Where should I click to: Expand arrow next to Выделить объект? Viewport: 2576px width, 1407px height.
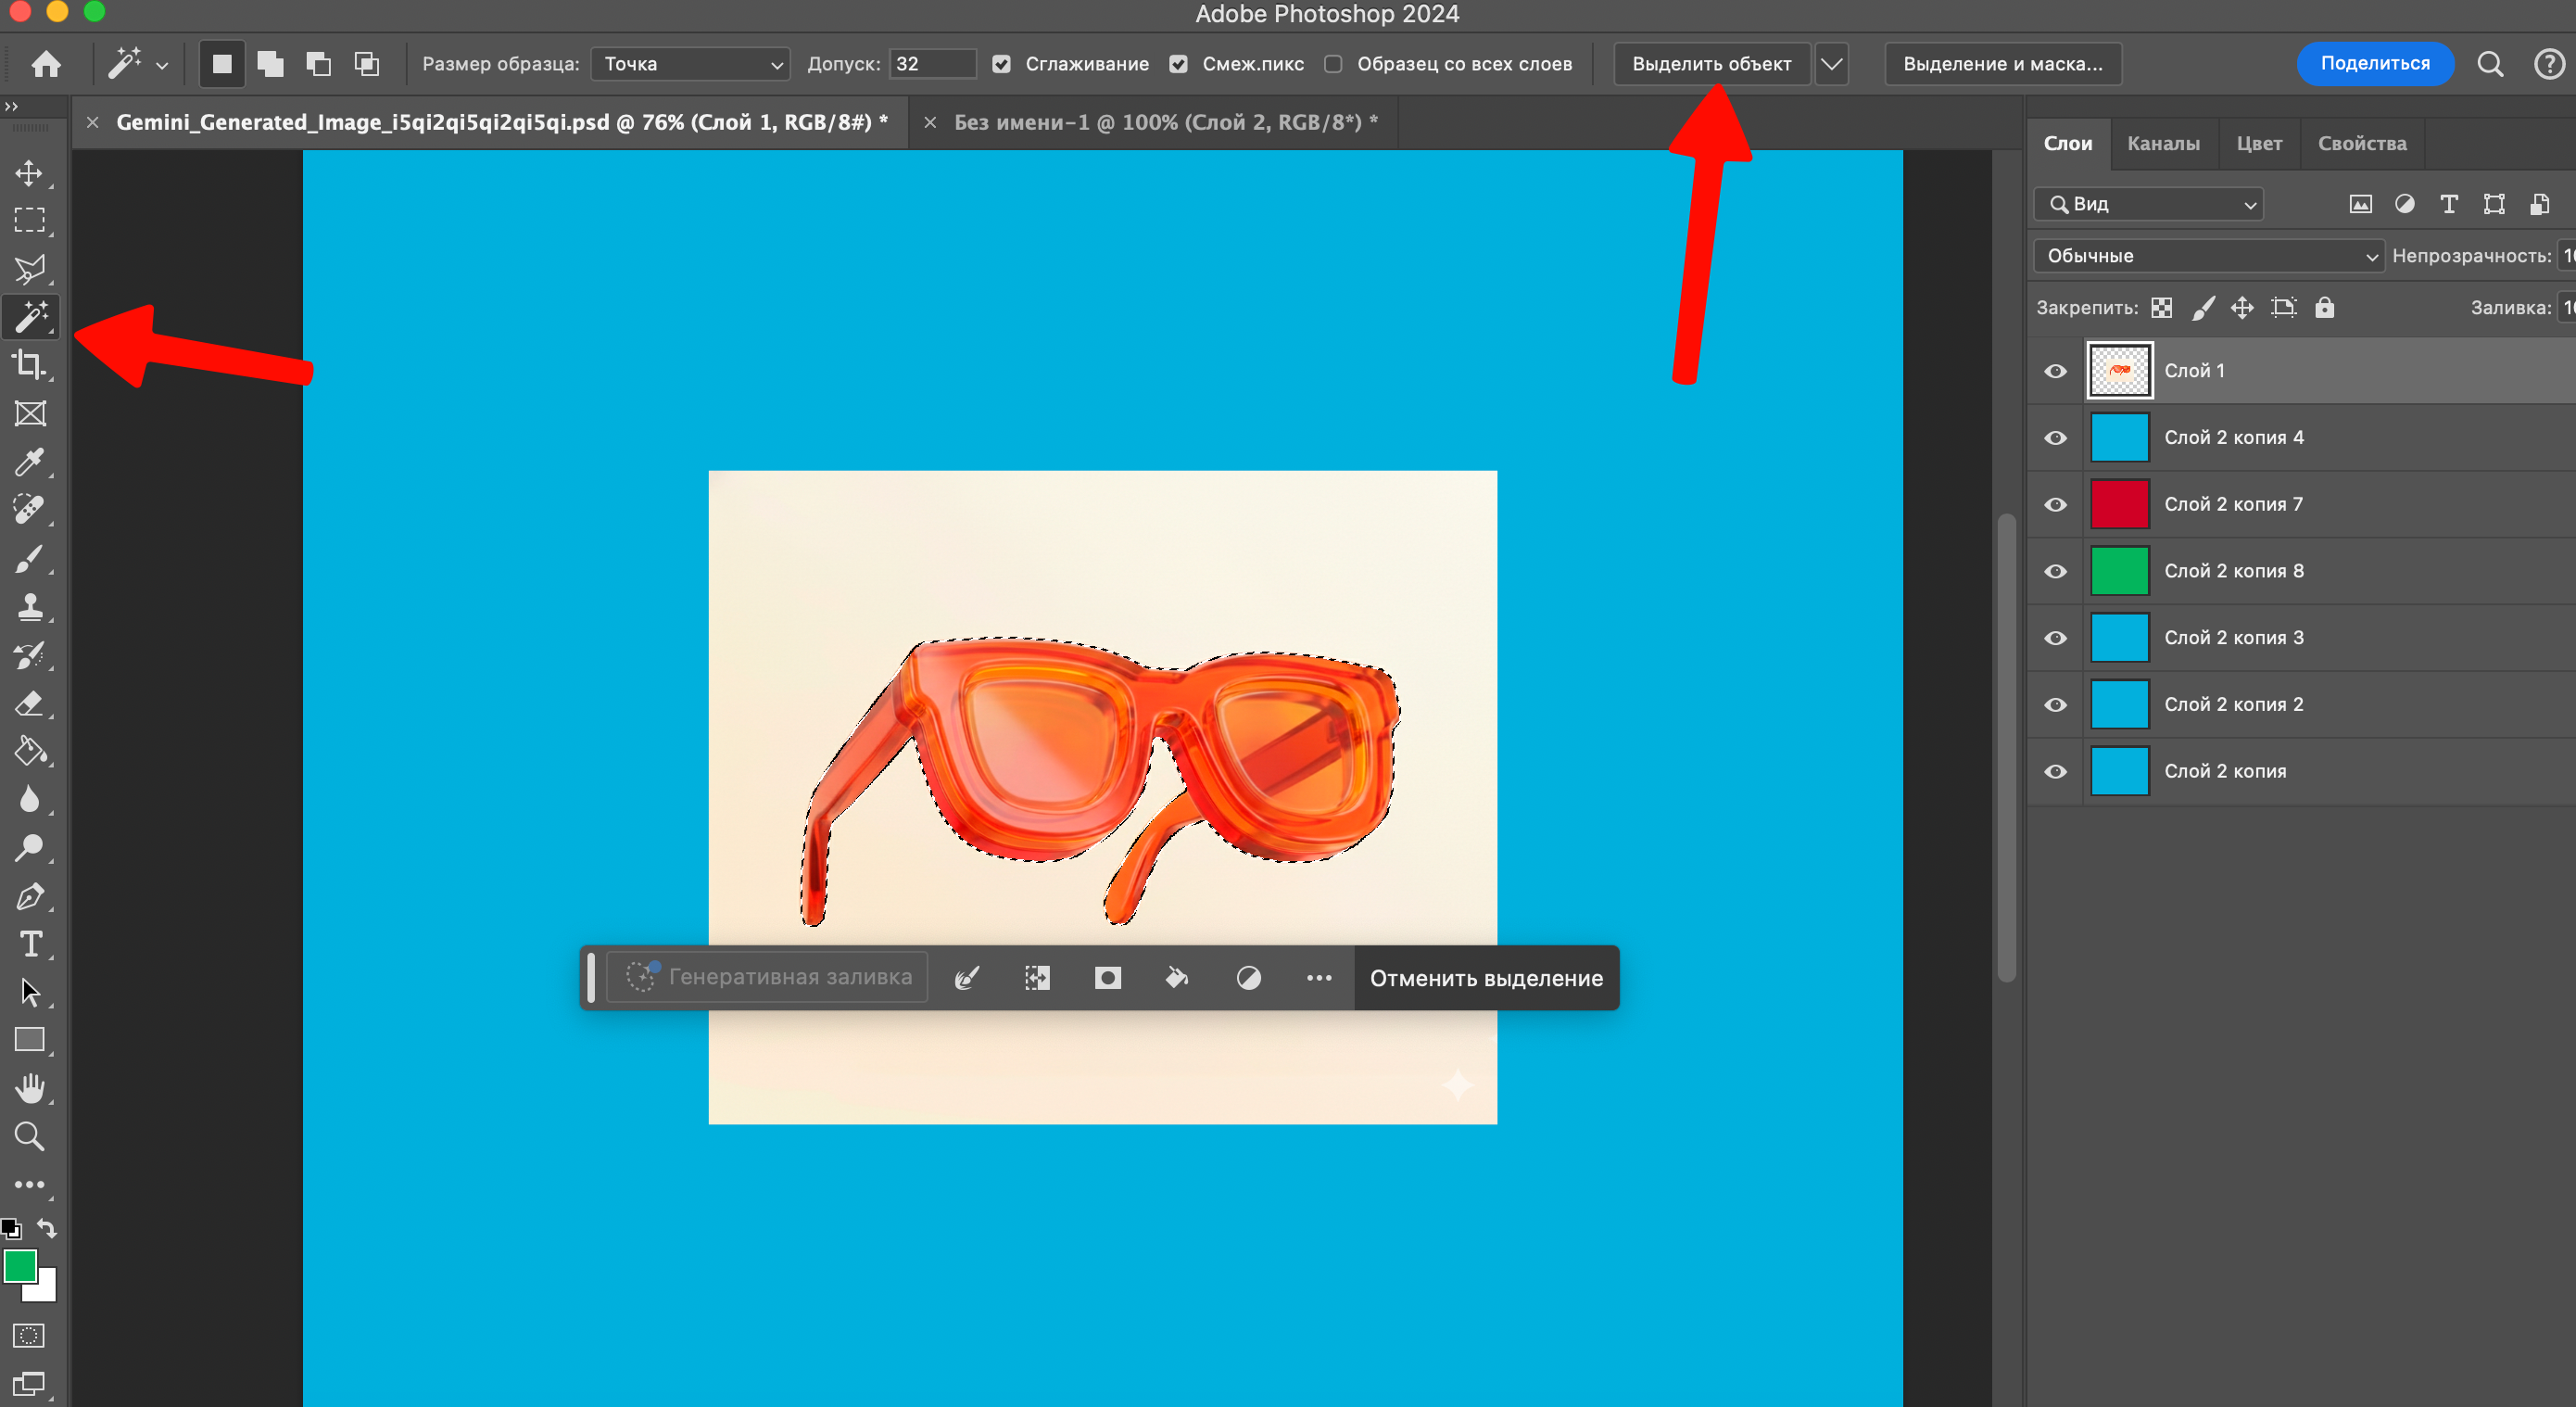point(1832,63)
